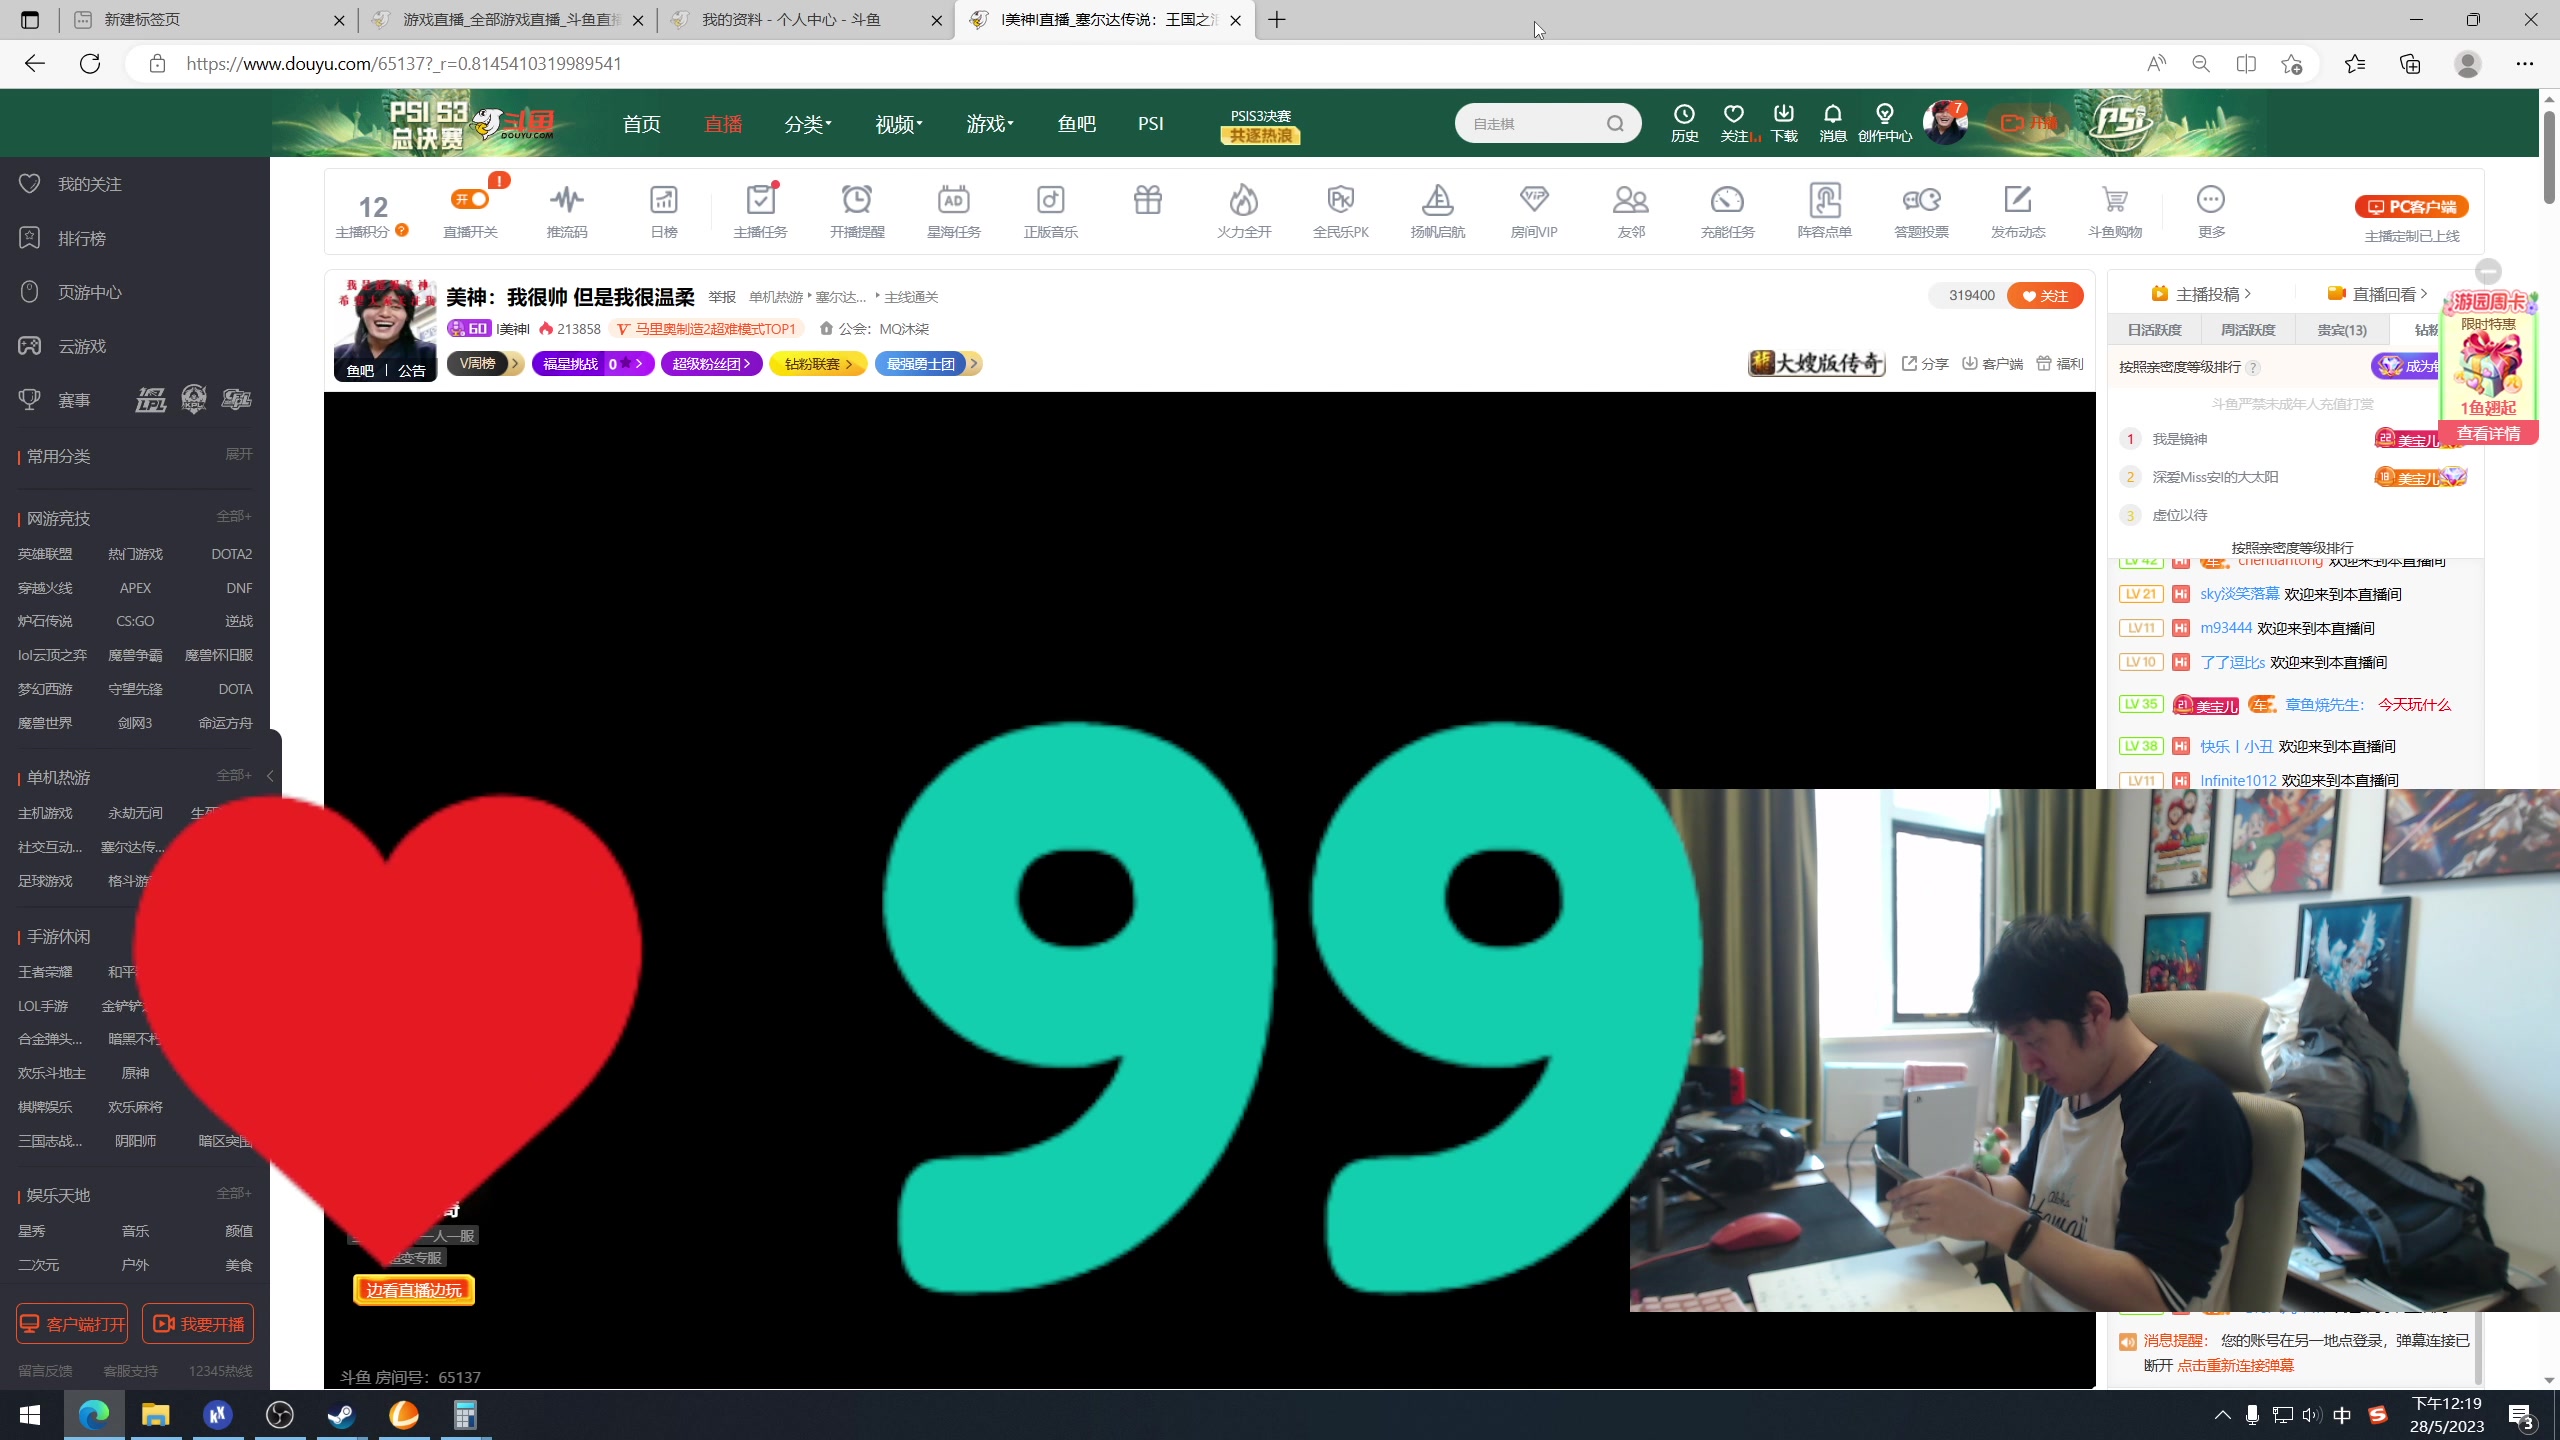Select 直播 in the navigation bar
This screenshot has height=1440, width=2560.
point(723,124)
